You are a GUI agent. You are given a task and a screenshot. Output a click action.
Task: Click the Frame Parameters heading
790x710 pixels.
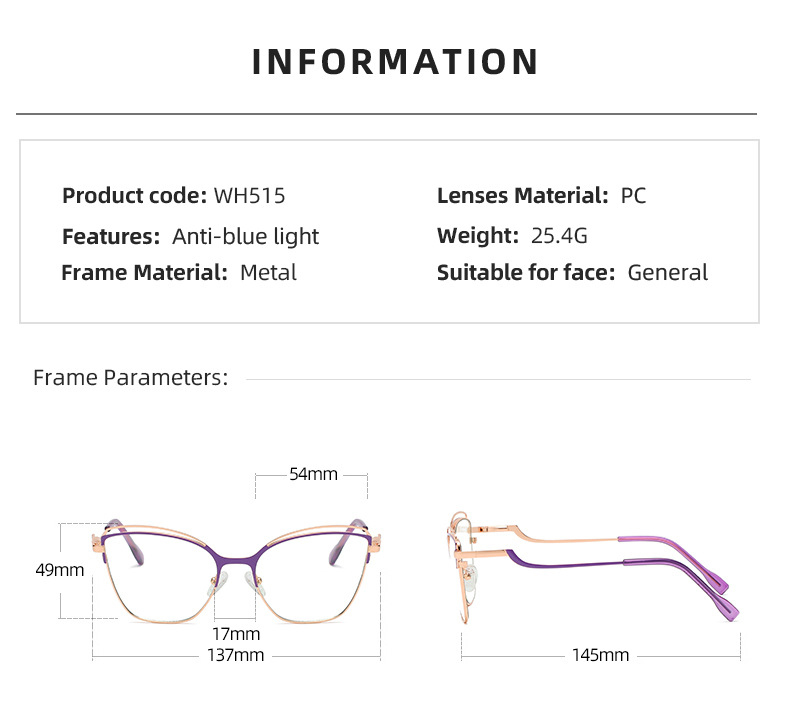130,377
